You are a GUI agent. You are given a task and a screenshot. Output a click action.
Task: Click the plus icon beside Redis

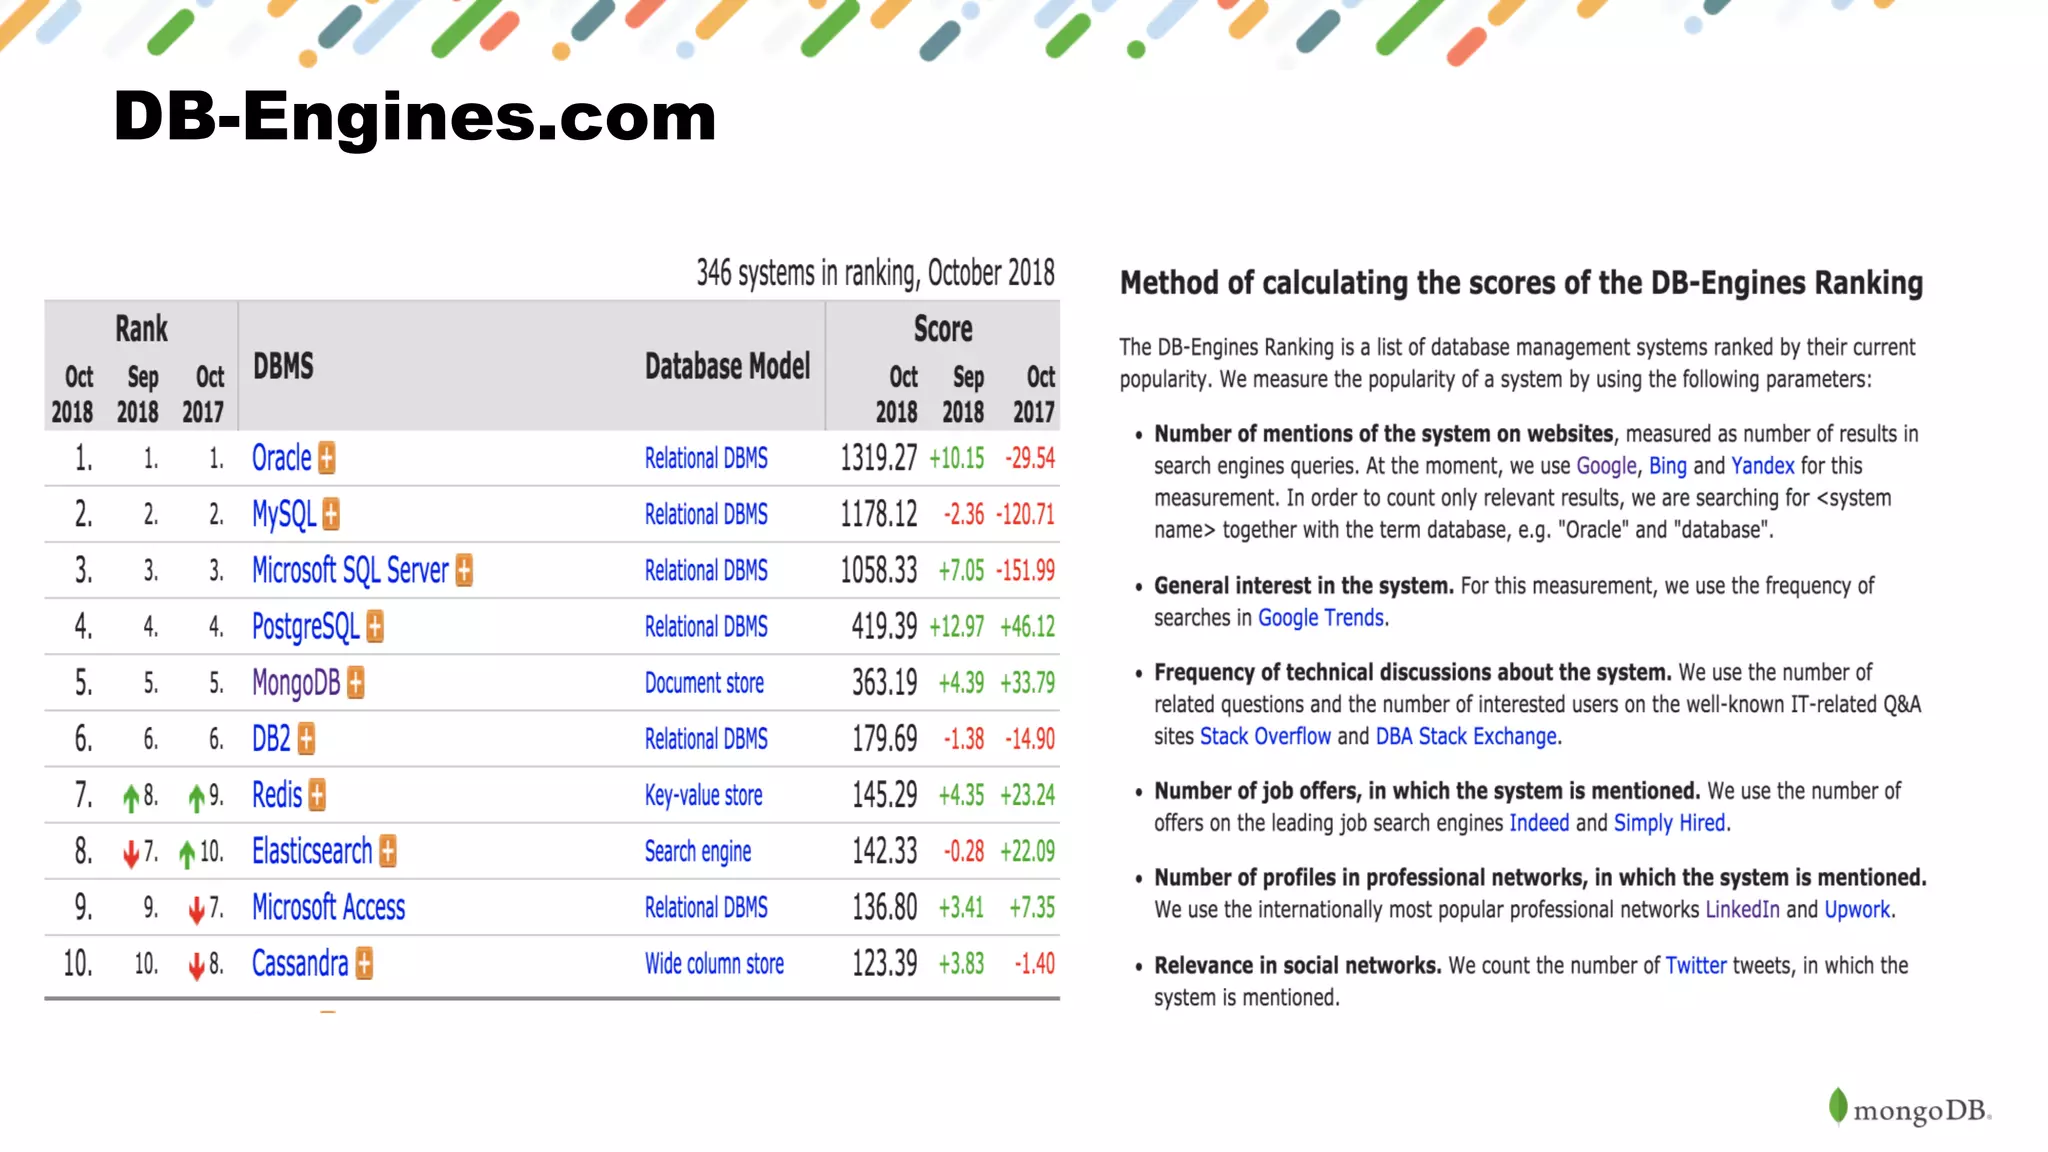coord(317,795)
